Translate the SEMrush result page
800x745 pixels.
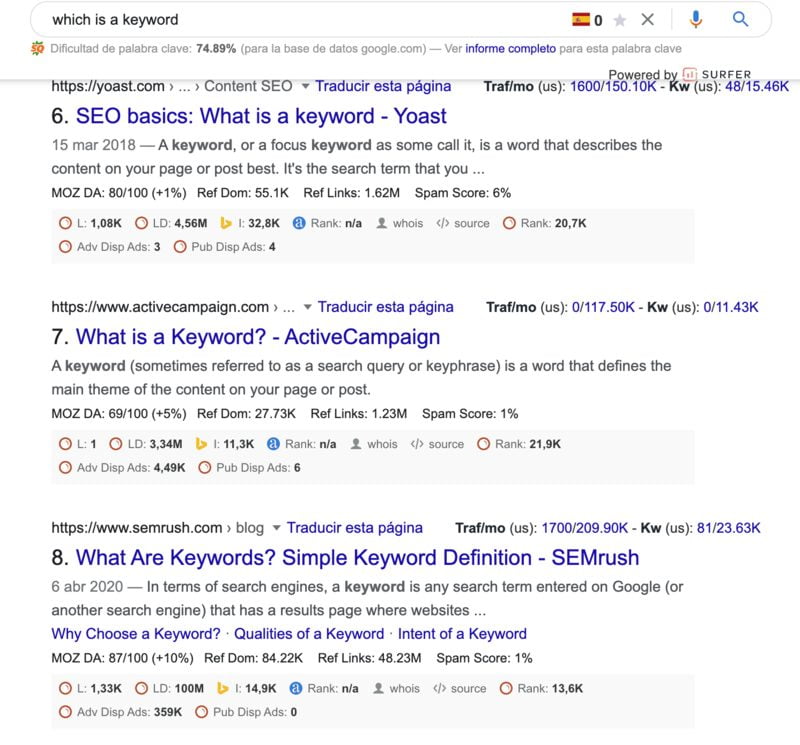(x=355, y=528)
